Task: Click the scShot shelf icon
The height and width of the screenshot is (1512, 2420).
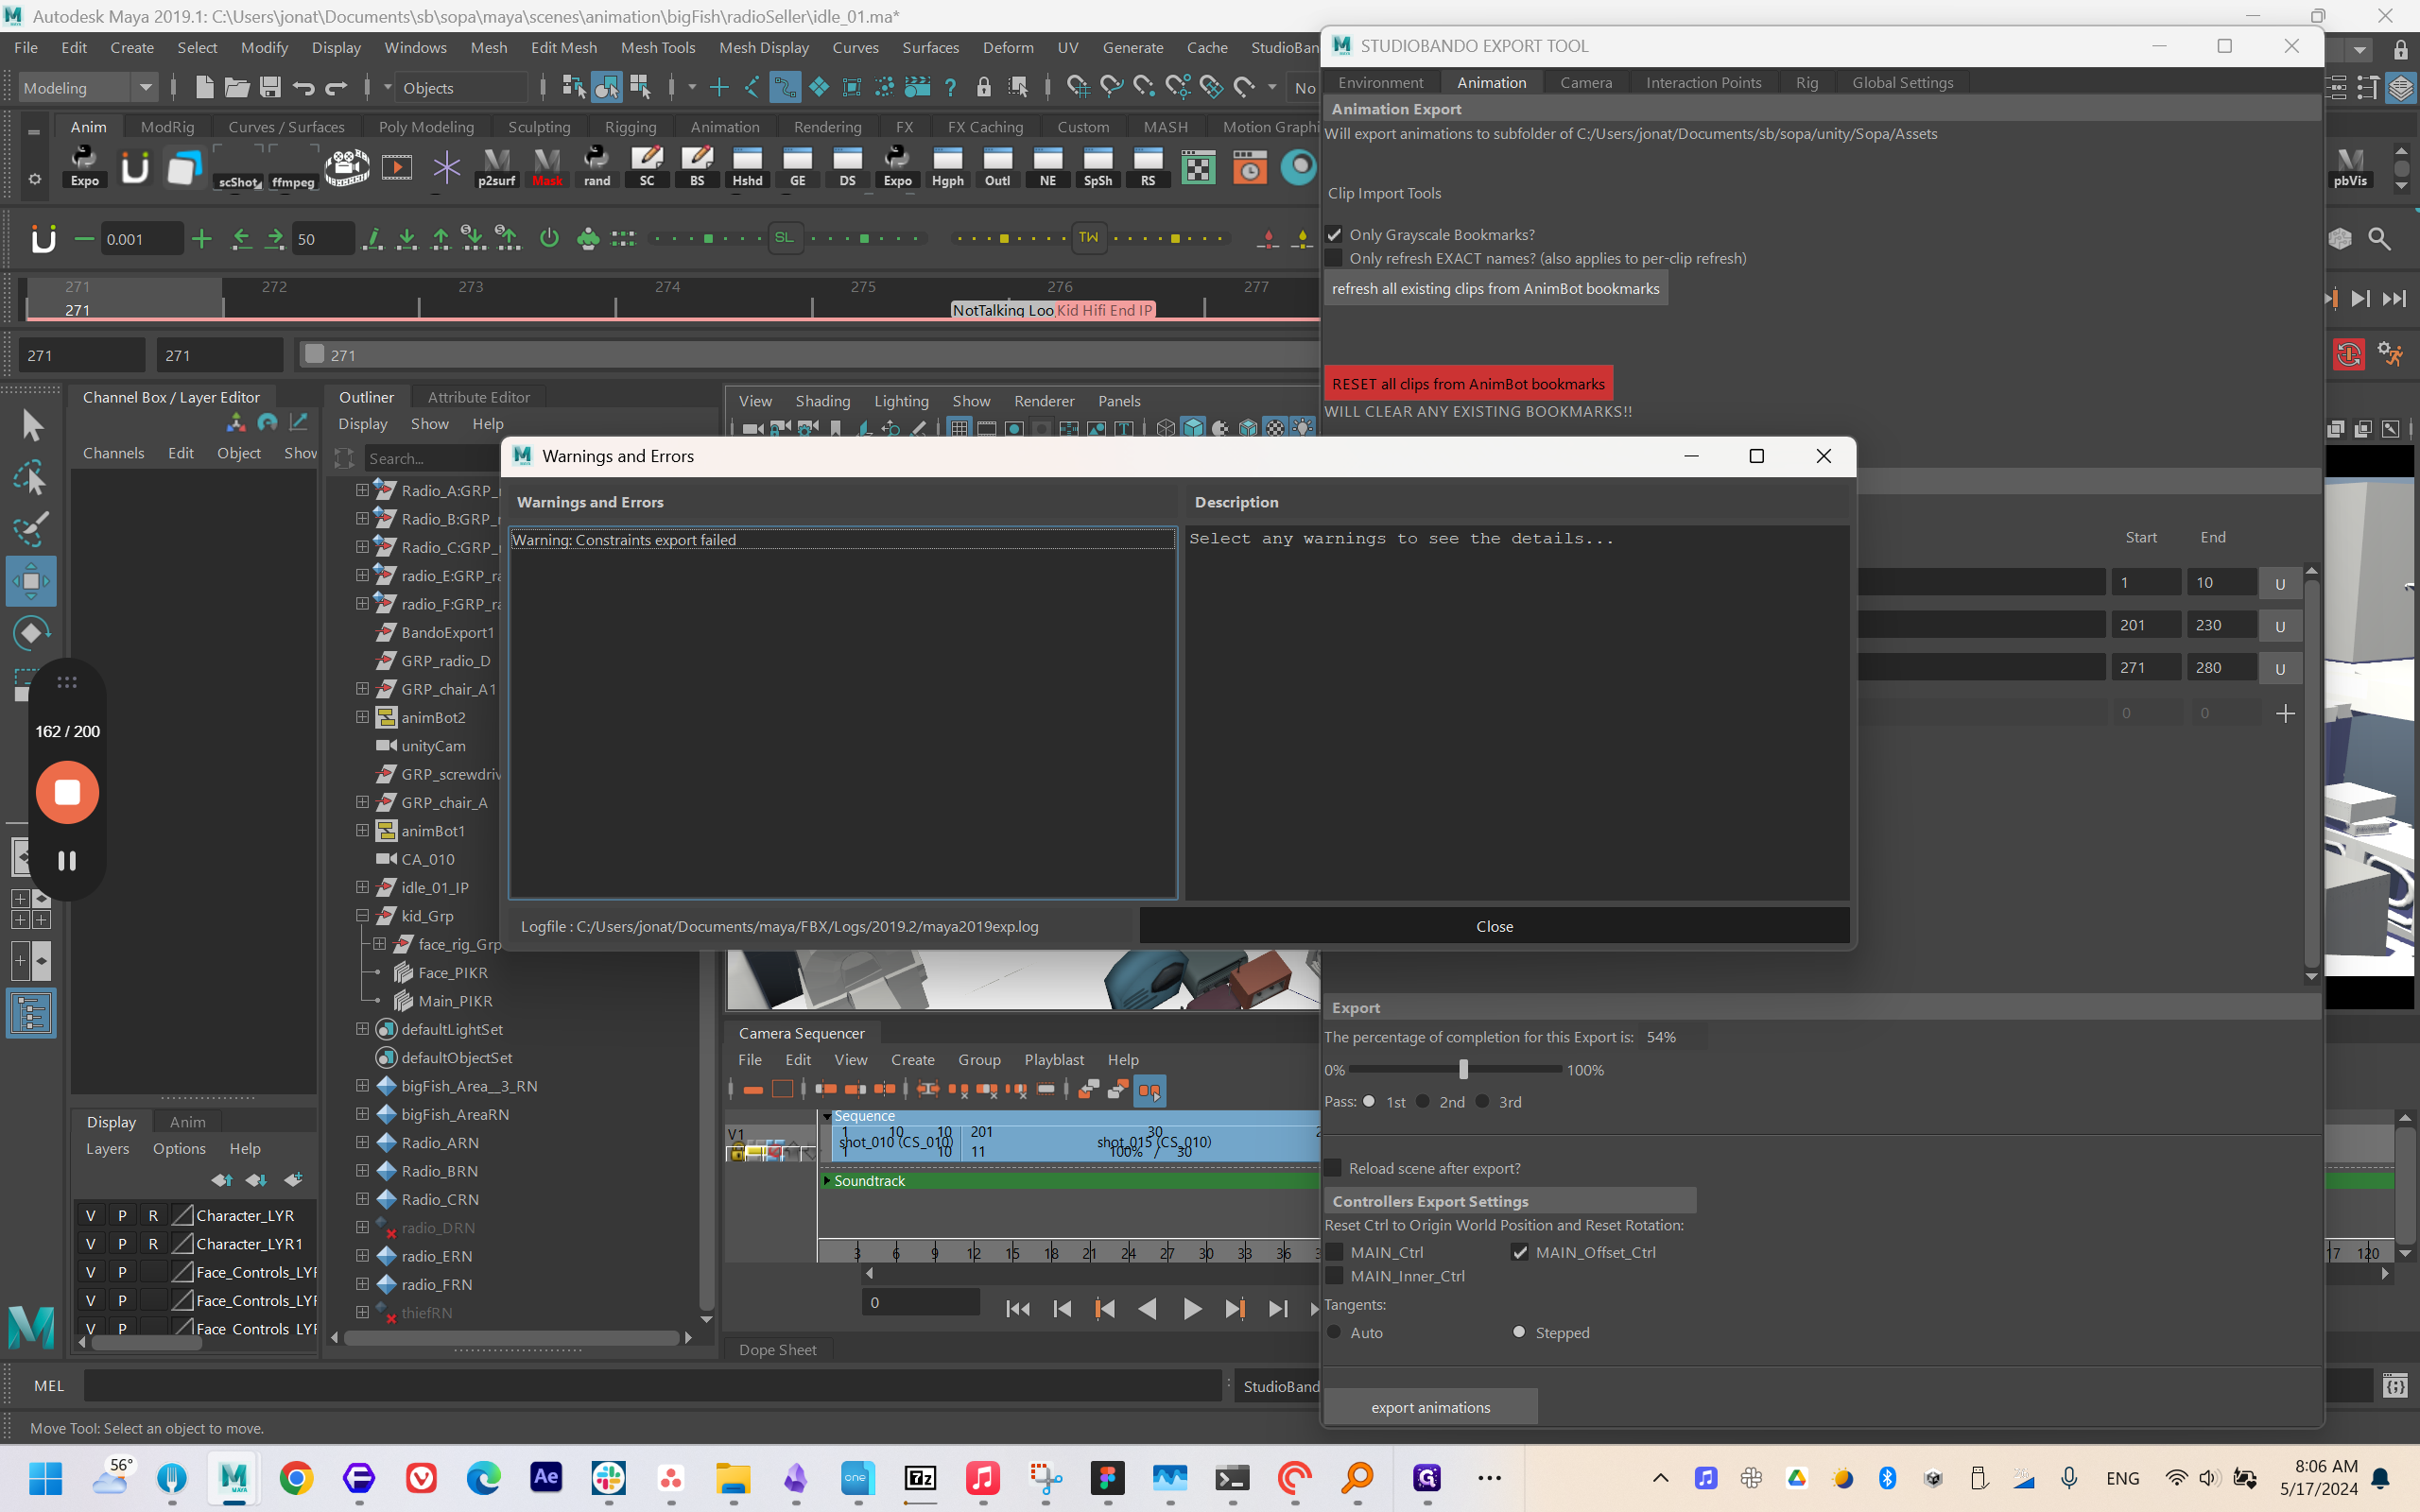Action: point(238,166)
